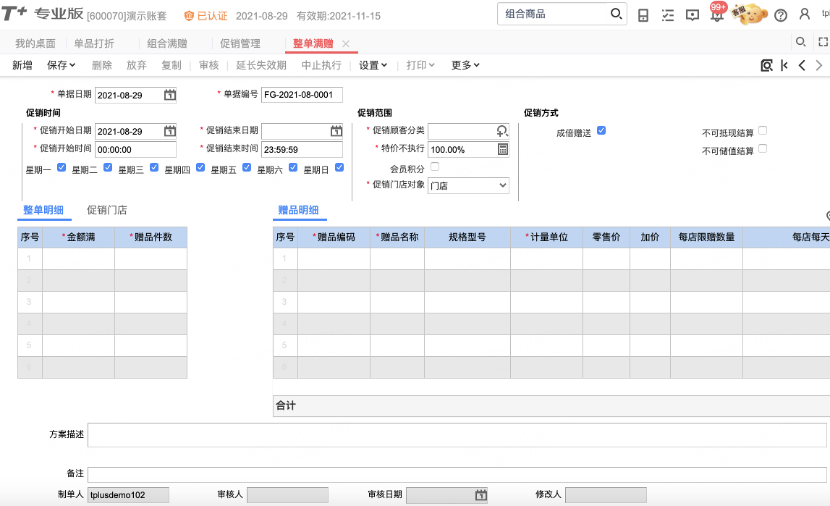Click the 备注 input field
This screenshot has height=506, width=830.
(x=457, y=474)
